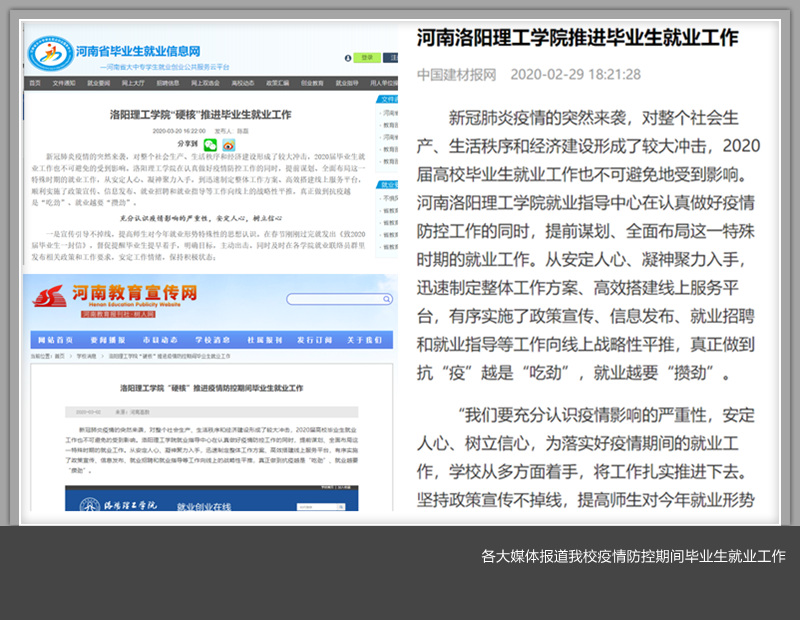Click the caption text below the image
Image resolution: width=800 pixels, height=620 pixels.
pyautogui.click(x=632, y=556)
